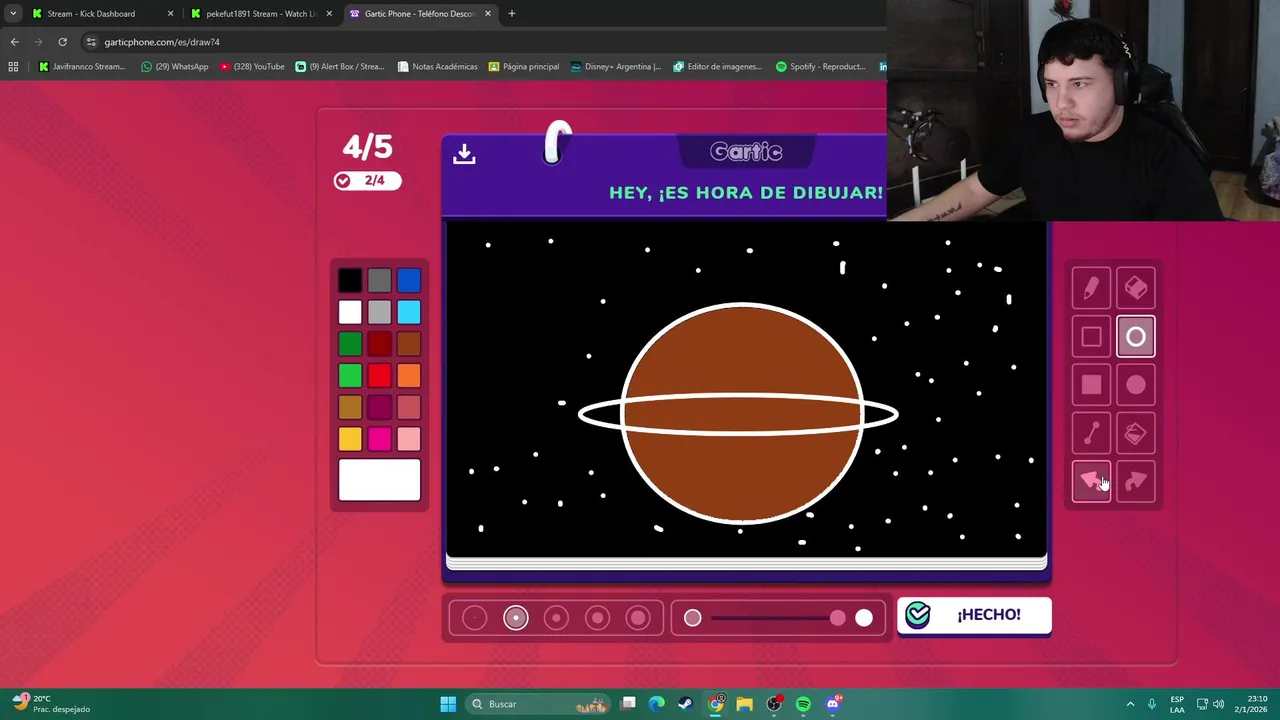
Task: Select the largest brush size
Action: tap(638, 618)
